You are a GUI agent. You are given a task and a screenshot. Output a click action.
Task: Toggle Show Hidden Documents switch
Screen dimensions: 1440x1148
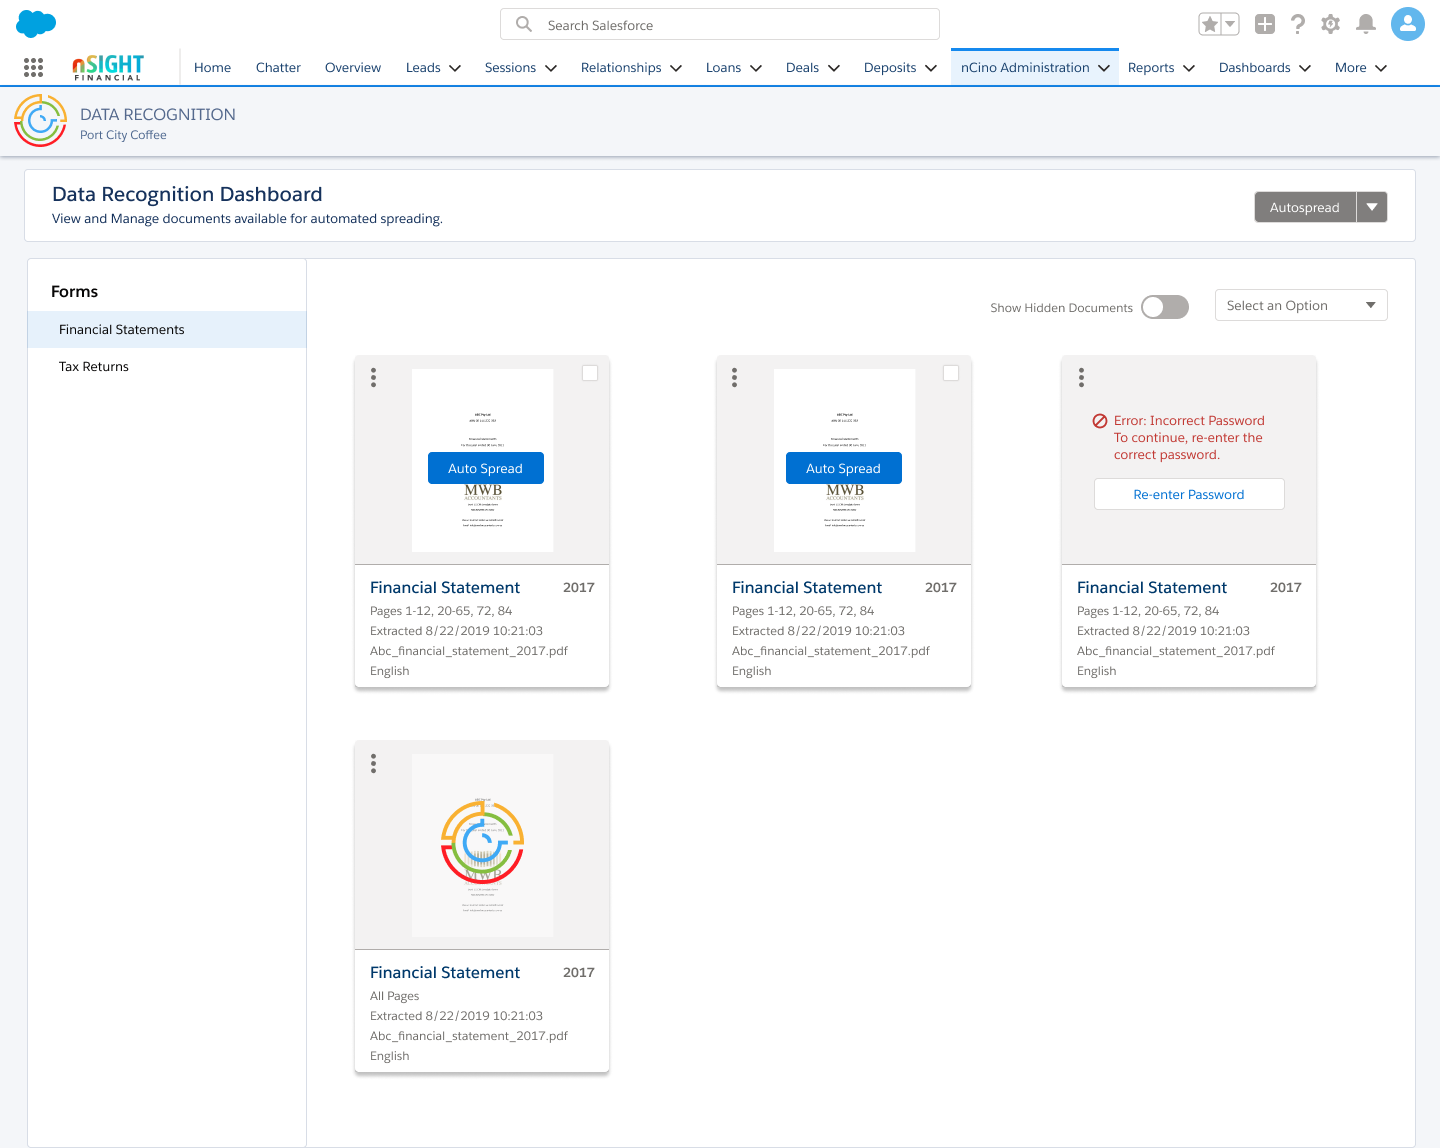pyautogui.click(x=1165, y=307)
